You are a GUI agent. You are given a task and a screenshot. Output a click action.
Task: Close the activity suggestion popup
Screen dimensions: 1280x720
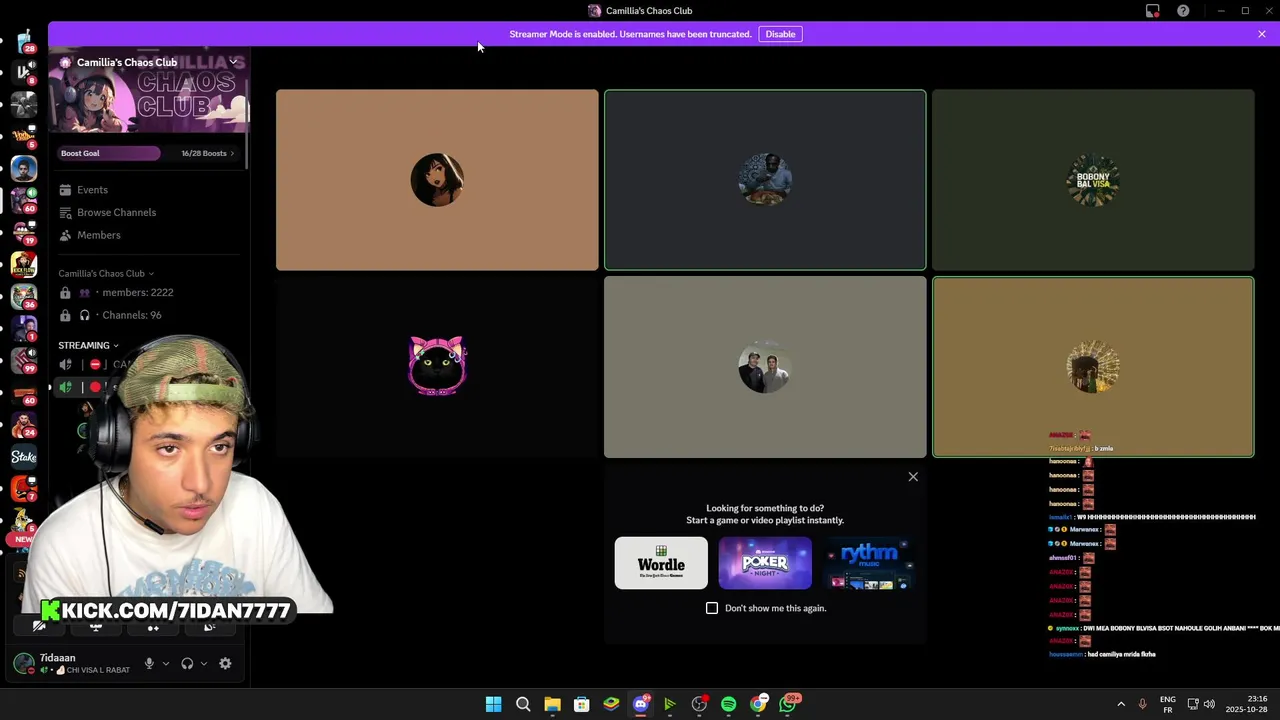(913, 477)
